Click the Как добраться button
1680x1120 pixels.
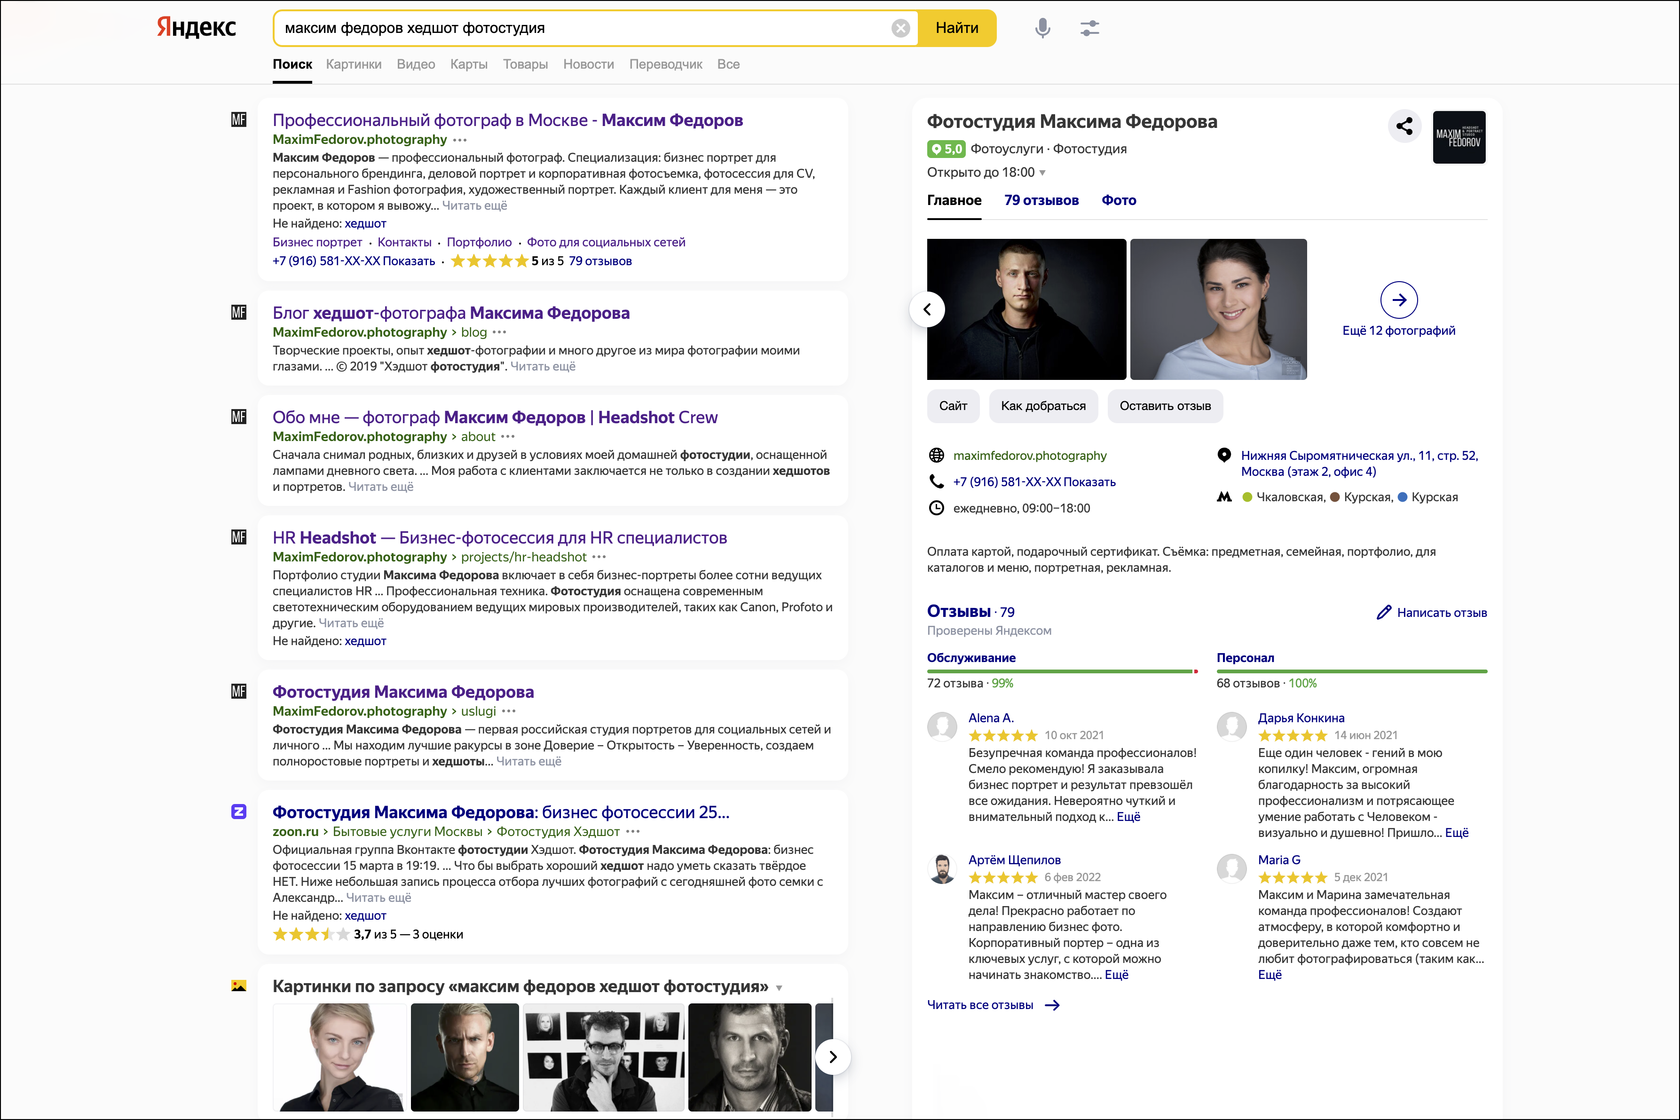[1043, 406]
